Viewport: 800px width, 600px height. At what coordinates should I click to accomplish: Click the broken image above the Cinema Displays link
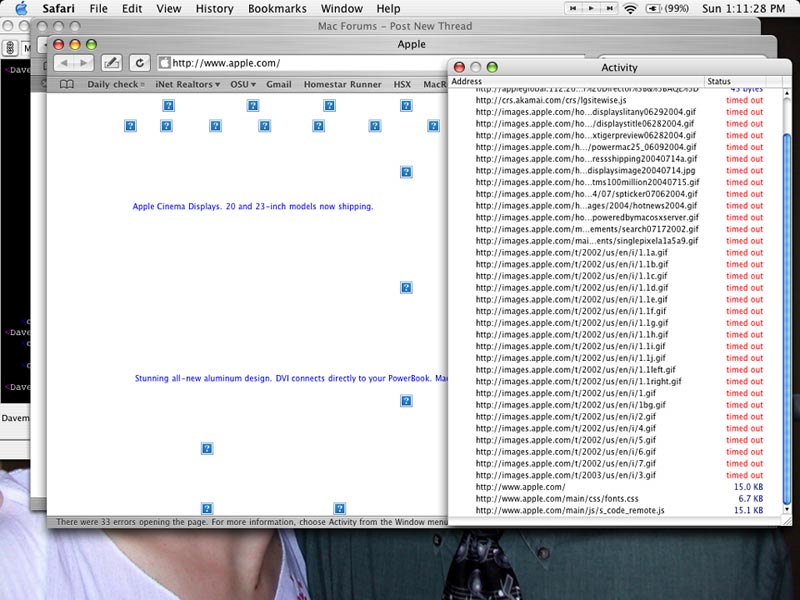406,172
